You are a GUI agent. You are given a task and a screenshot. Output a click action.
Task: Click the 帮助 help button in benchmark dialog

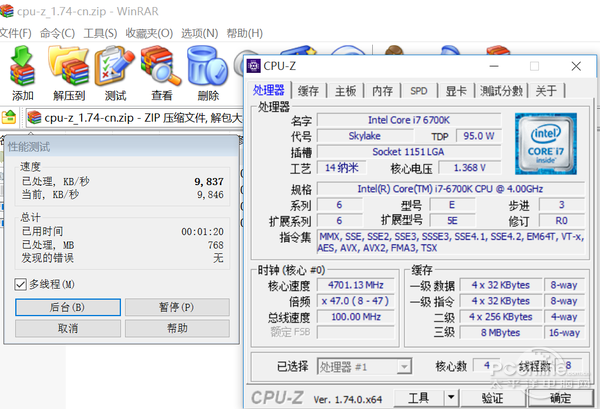pyautogui.click(x=177, y=328)
